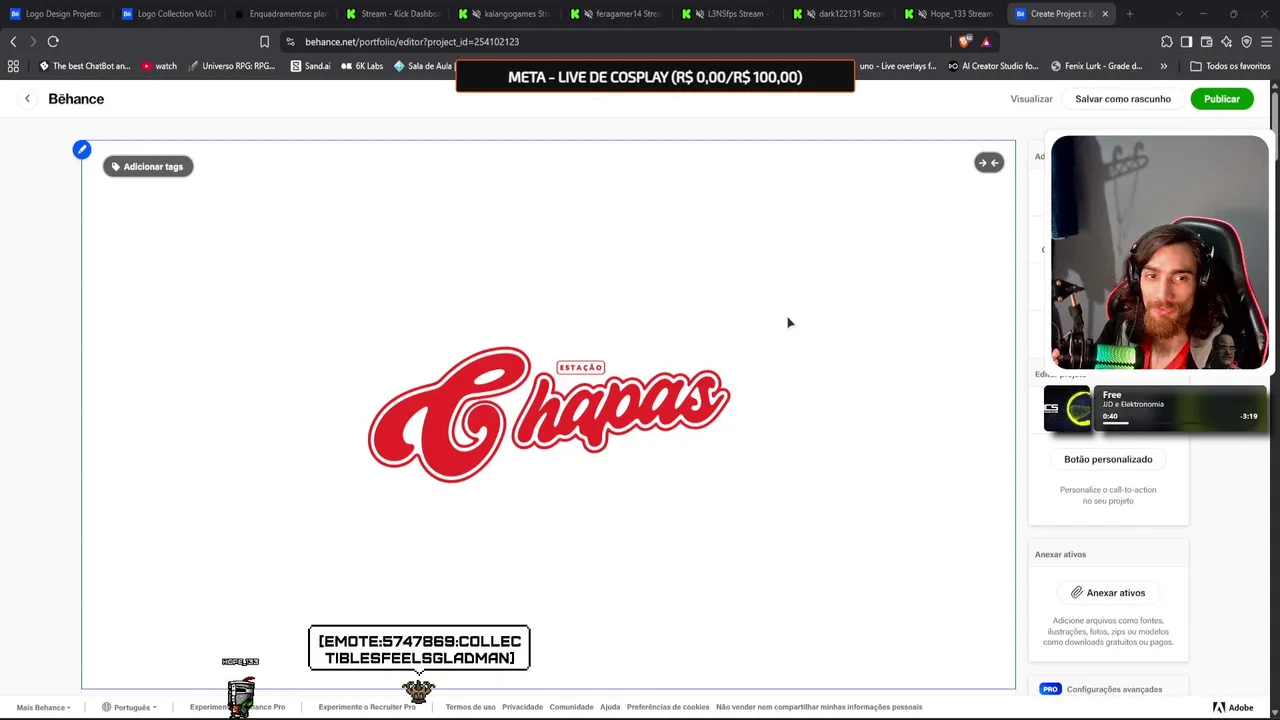
Task: Reload the page
Action: pyautogui.click(x=53, y=42)
